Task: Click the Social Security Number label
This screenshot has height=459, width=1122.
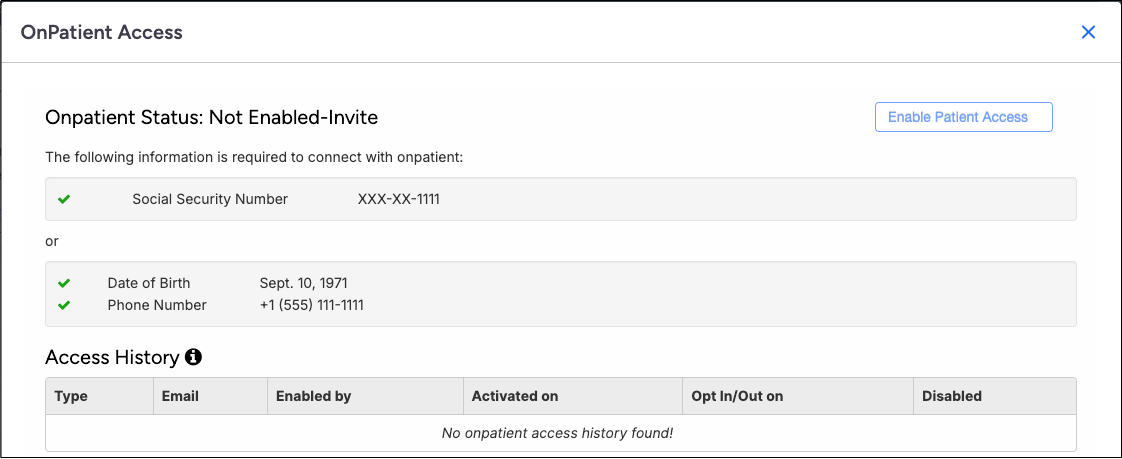Action: (210, 199)
